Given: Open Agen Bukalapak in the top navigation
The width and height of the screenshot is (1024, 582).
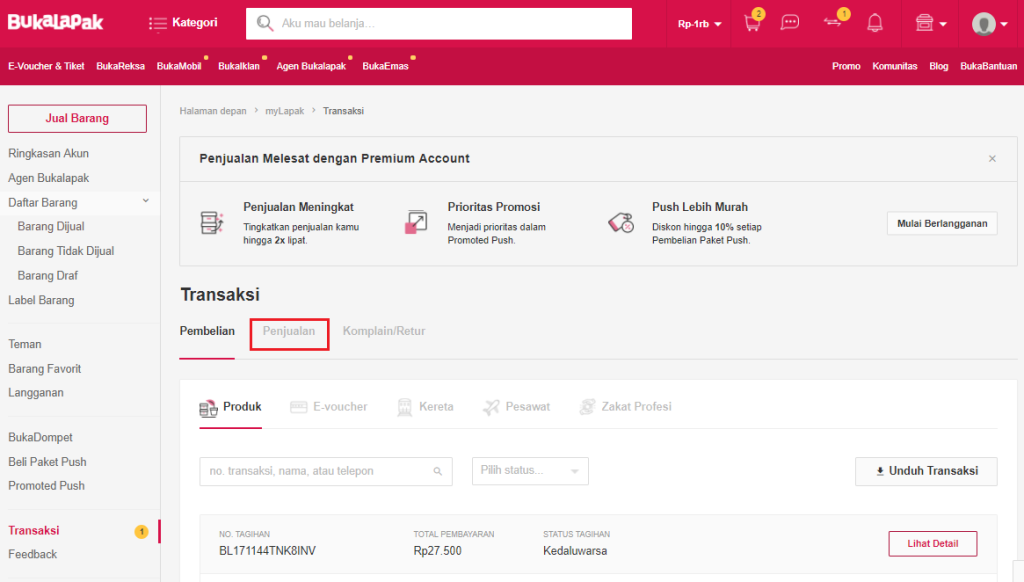Looking at the screenshot, I should 311,66.
